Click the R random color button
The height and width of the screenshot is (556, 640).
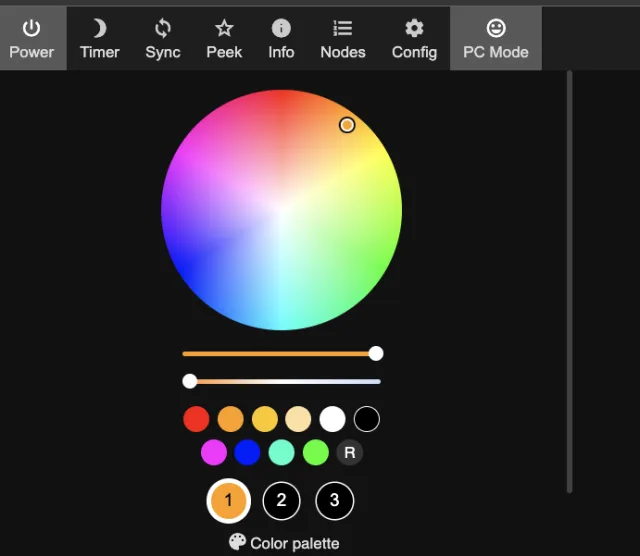pyautogui.click(x=350, y=452)
